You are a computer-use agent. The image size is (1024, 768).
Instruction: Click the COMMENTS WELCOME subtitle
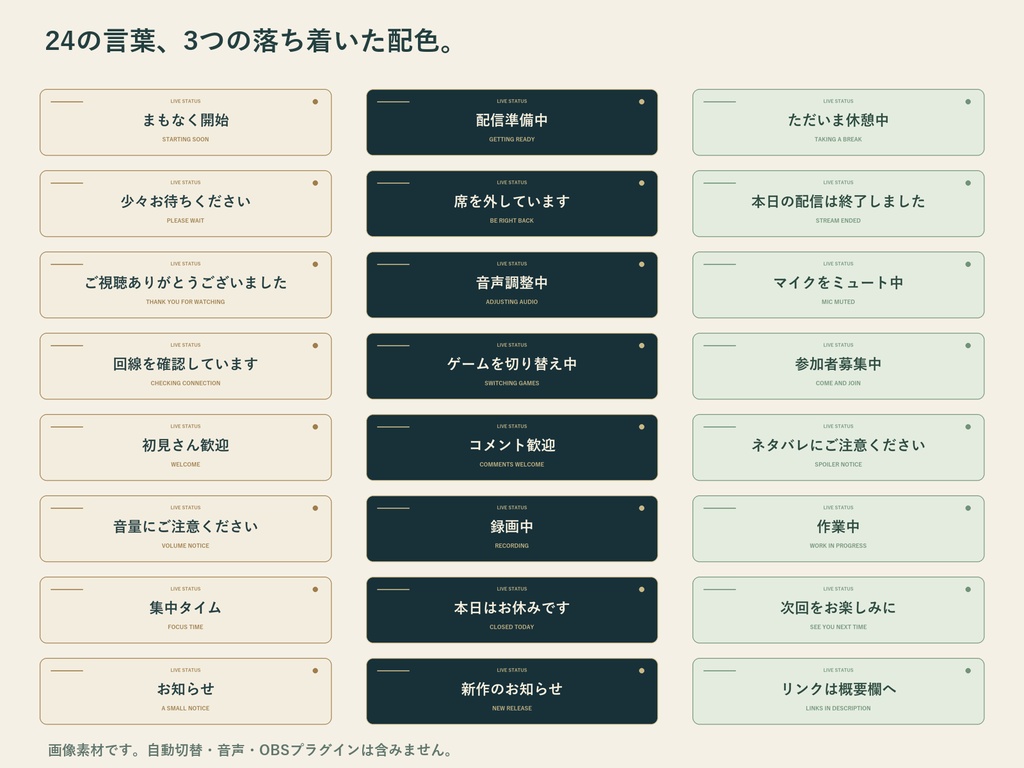[x=512, y=464]
